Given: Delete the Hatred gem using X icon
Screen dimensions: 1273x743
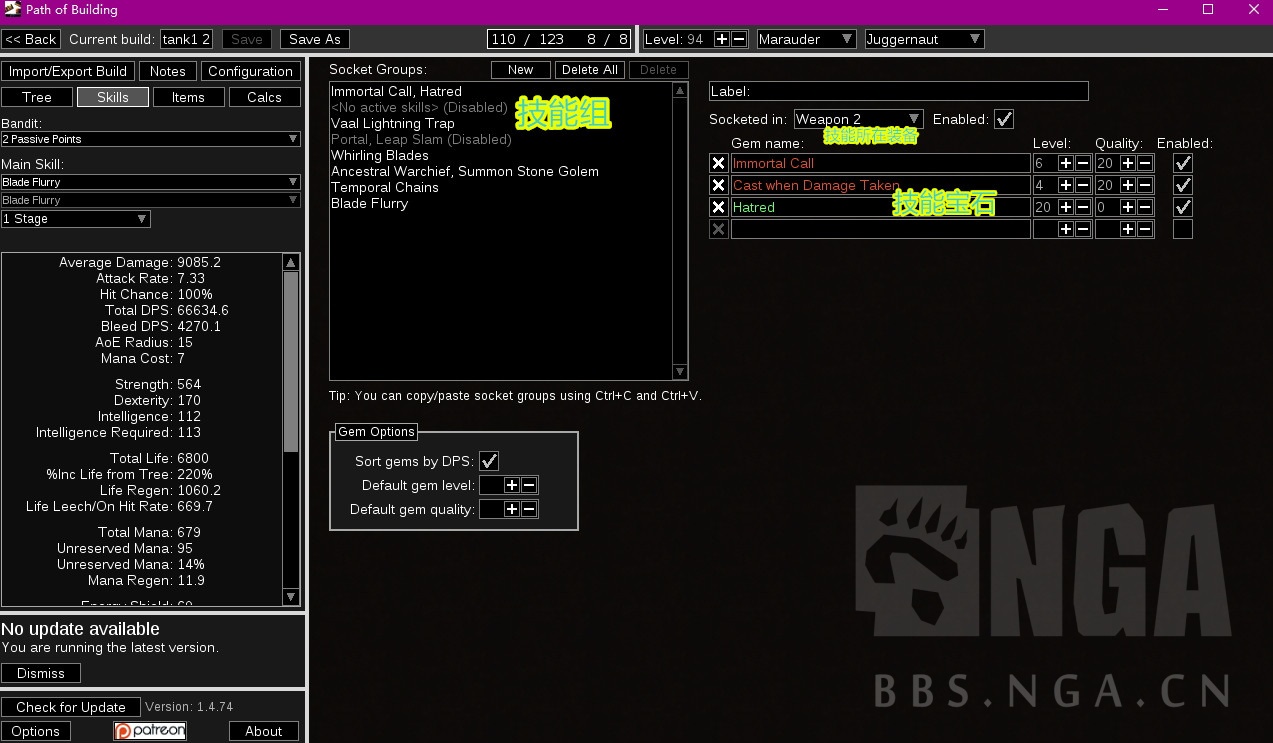Looking at the screenshot, I should click(718, 207).
